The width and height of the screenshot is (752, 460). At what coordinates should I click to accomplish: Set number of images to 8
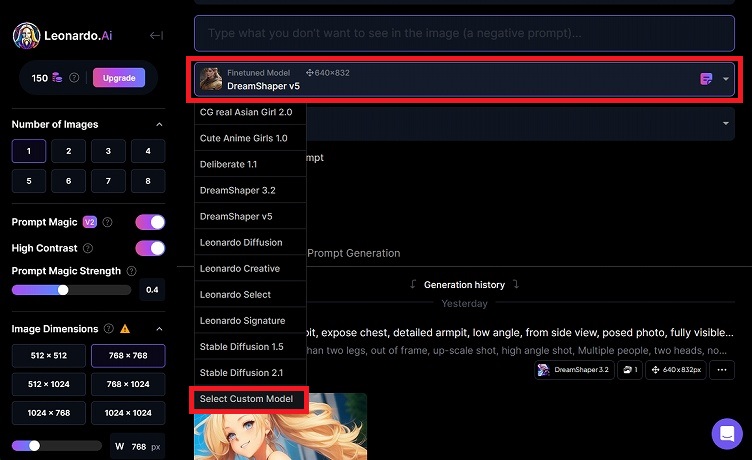[x=148, y=181]
